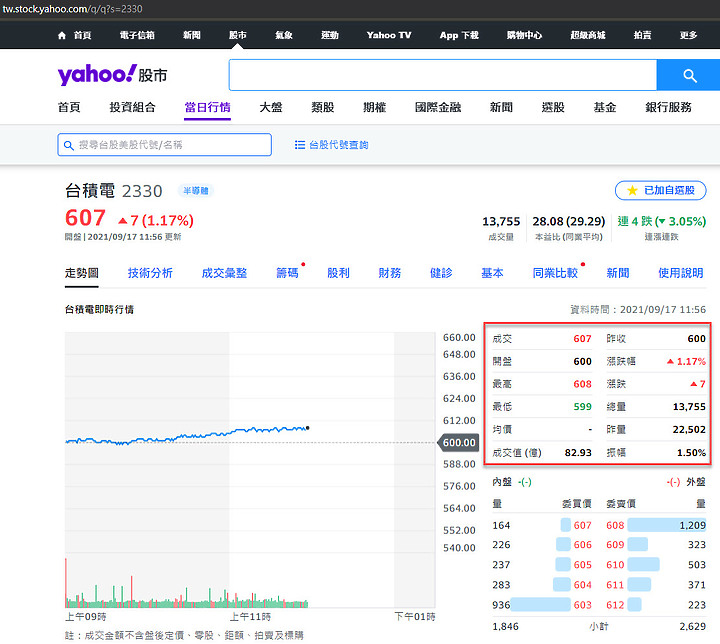Click the list icon beside 台股代號查詢
Image resolution: width=720 pixels, height=644 pixels.
coord(299,145)
